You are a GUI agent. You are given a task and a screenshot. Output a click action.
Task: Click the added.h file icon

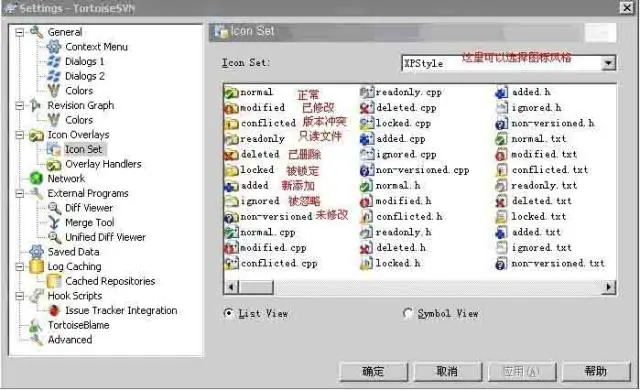502,93
